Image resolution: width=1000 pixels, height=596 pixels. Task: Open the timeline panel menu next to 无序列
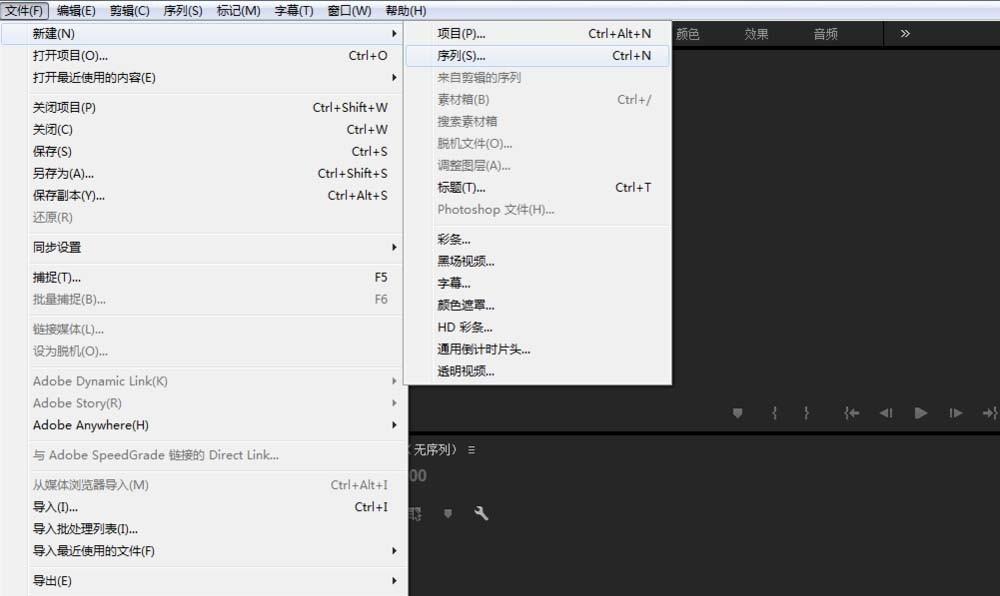coord(470,450)
